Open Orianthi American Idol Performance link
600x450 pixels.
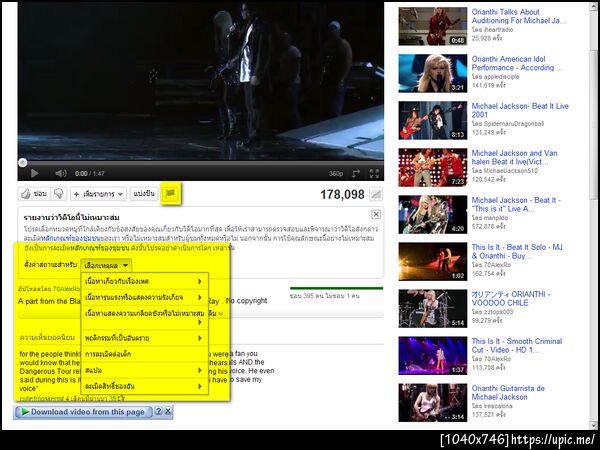tap(517, 64)
